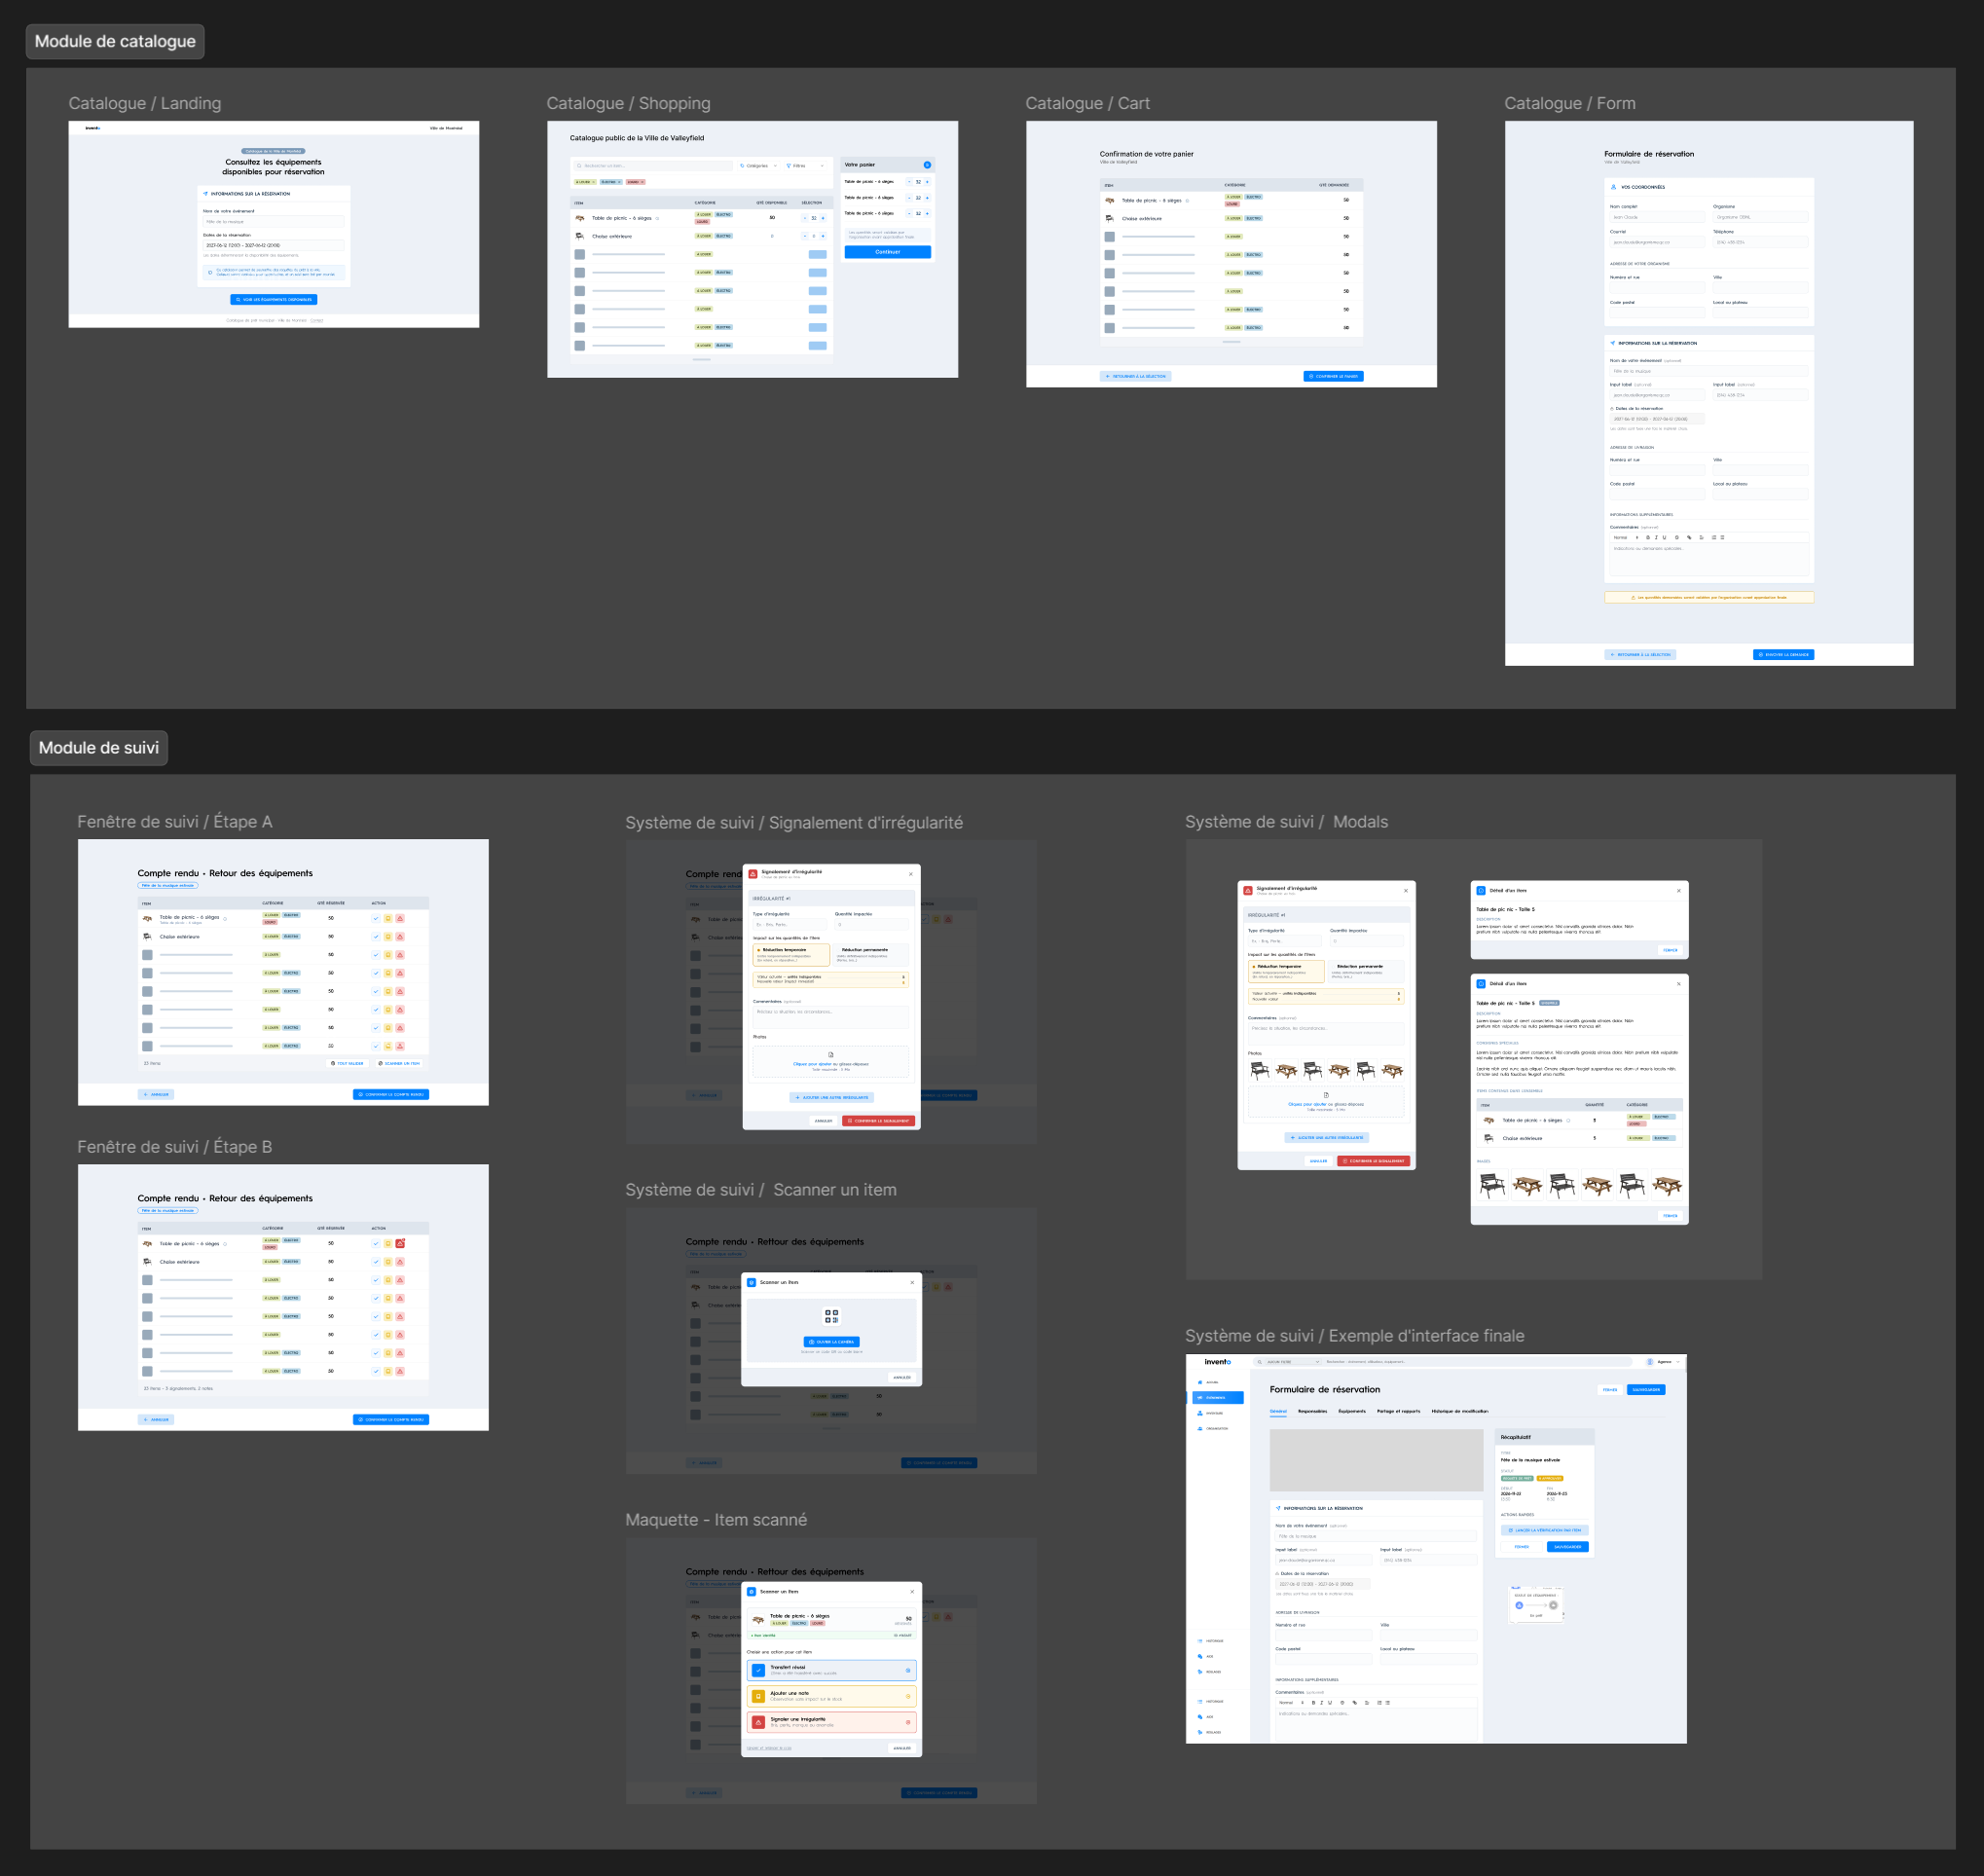Click yellow note icon for Chaise extérieure, Étape A
Viewport: 1984px width, 1876px height.
[x=388, y=937]
